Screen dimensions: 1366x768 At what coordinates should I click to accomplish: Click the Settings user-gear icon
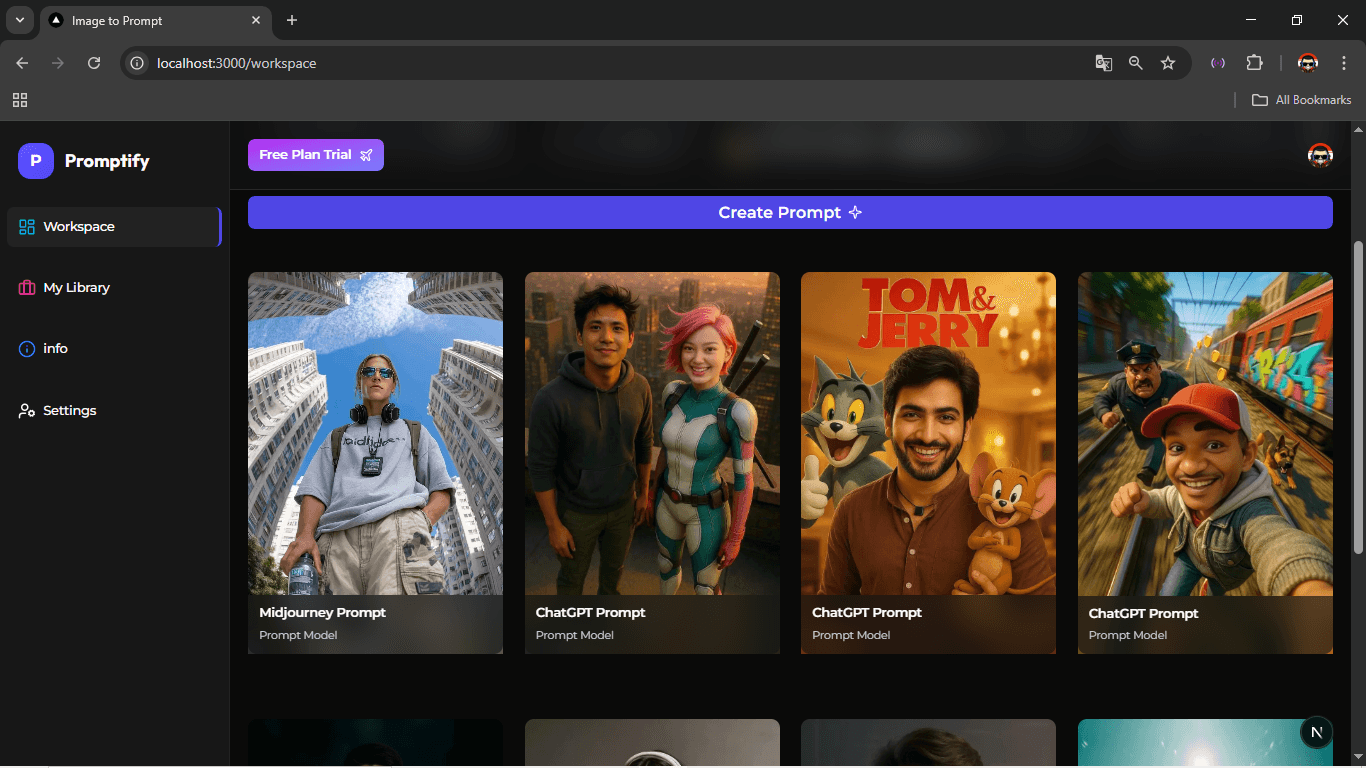coord(27,411)
